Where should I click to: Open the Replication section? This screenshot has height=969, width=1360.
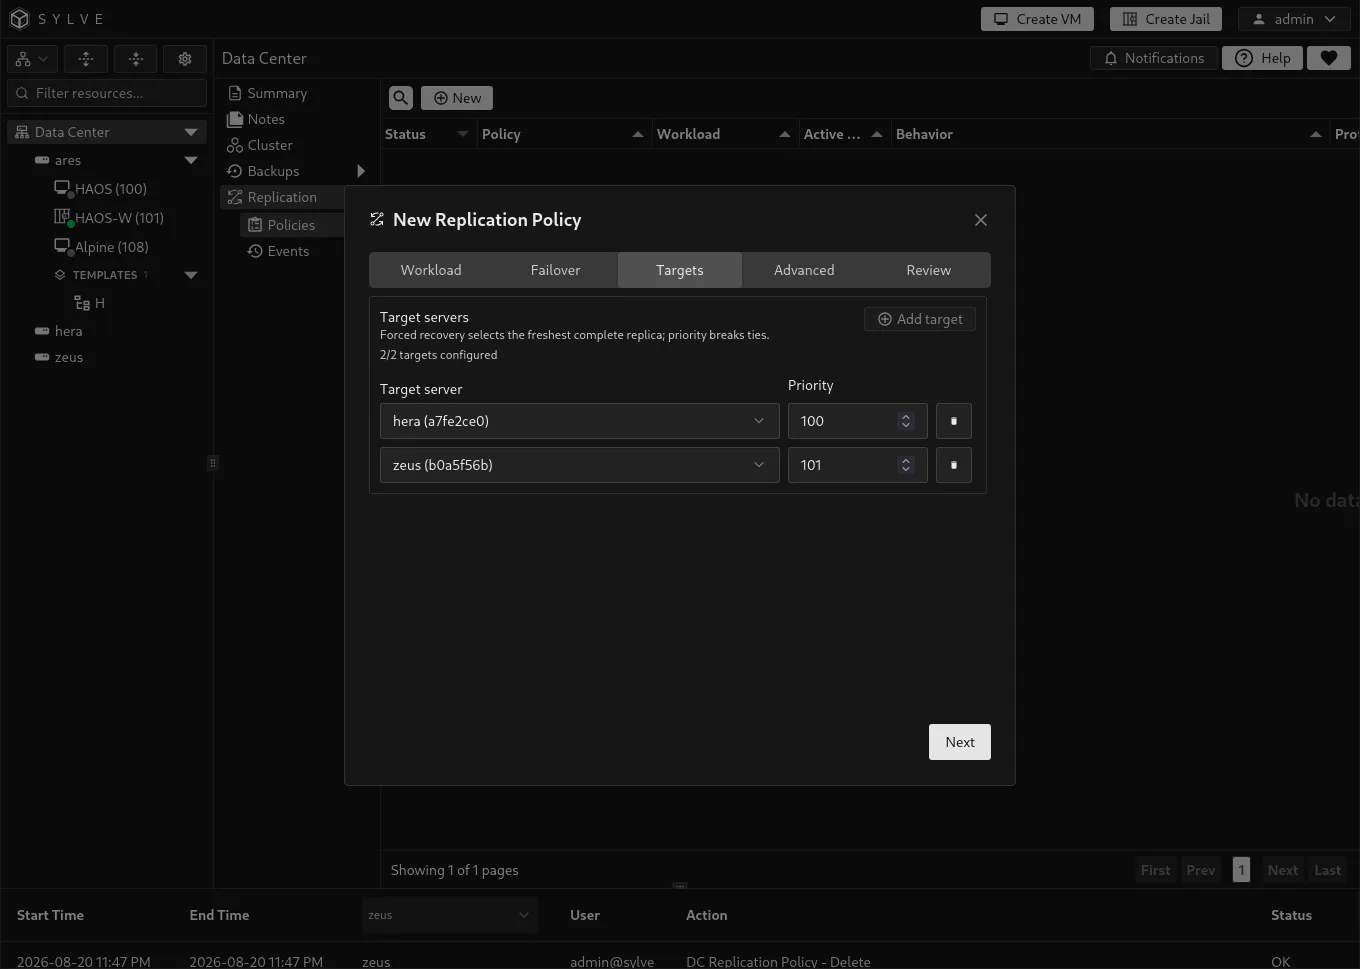tap(282, 197)
